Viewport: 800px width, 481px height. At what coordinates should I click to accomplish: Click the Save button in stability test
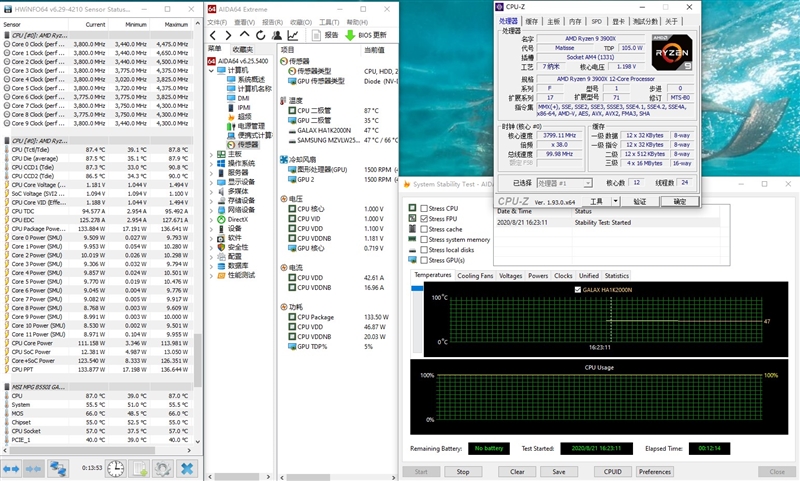pos(559,472)
